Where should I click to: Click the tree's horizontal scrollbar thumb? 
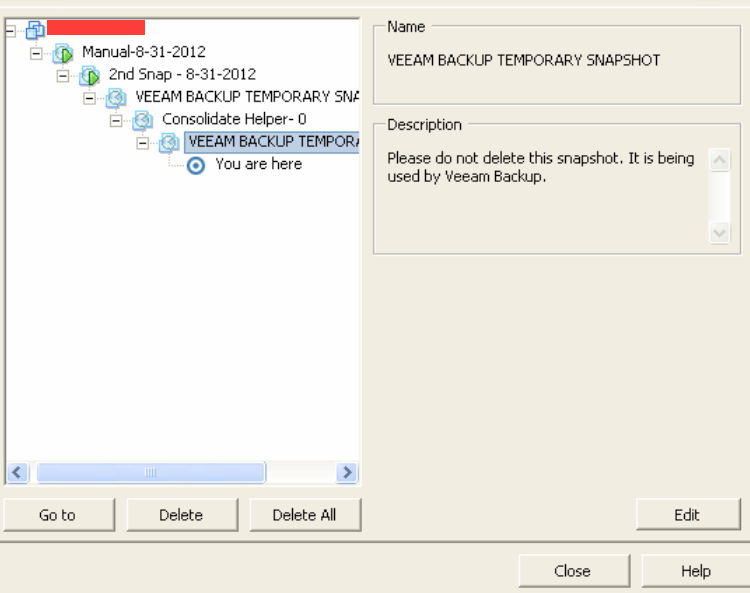(x=151, y=472)
